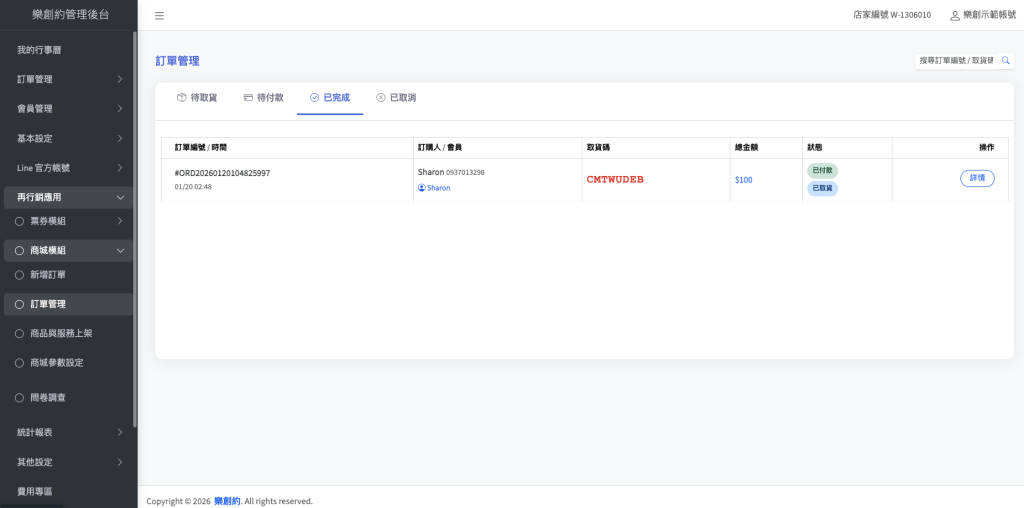Click the 樂創約 footer link

(x=227, y=501)
